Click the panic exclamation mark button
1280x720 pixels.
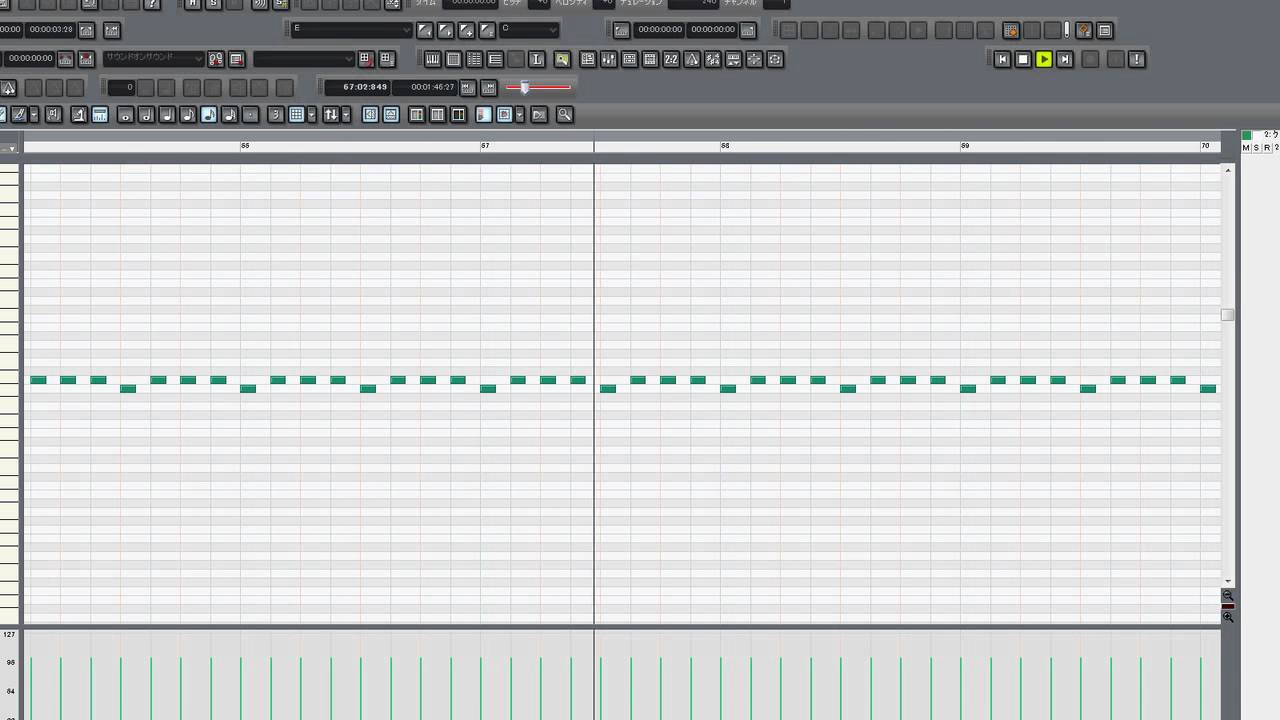(1136, 59)
